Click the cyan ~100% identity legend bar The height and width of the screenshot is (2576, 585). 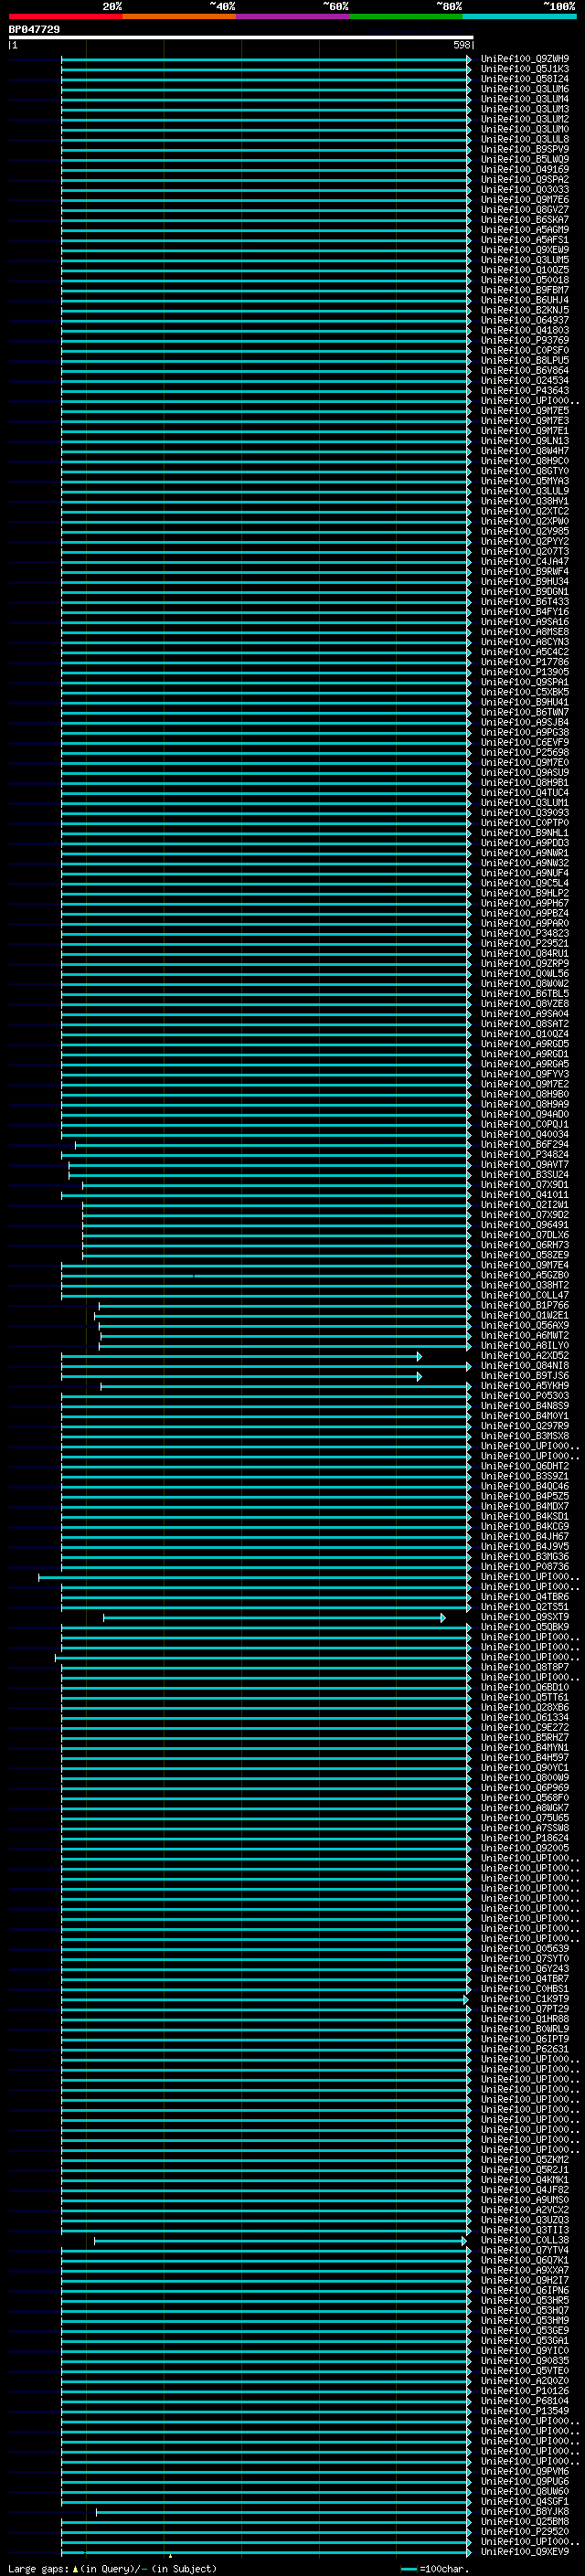point(520,16)
